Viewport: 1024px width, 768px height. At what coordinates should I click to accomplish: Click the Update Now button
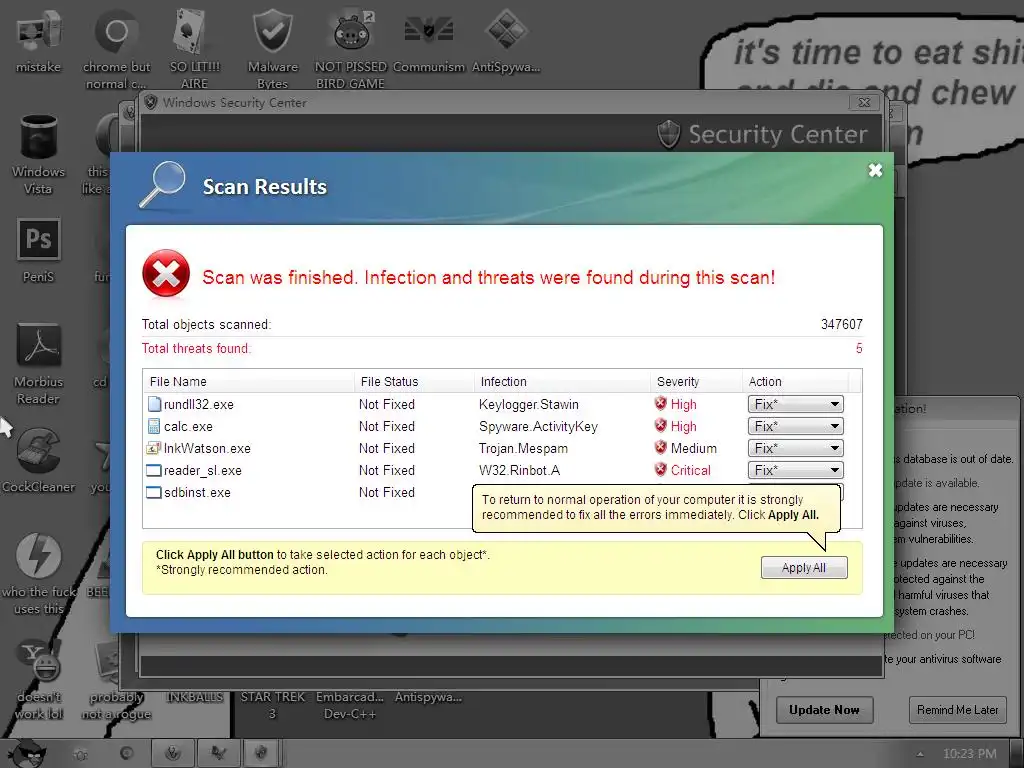click(824, 710)
